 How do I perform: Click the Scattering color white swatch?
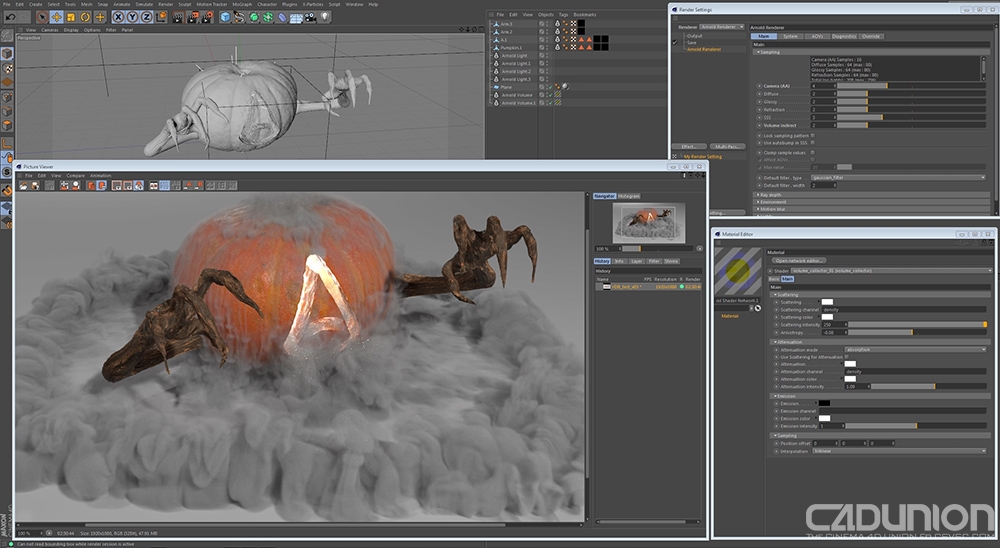click(x=827, y=317)
